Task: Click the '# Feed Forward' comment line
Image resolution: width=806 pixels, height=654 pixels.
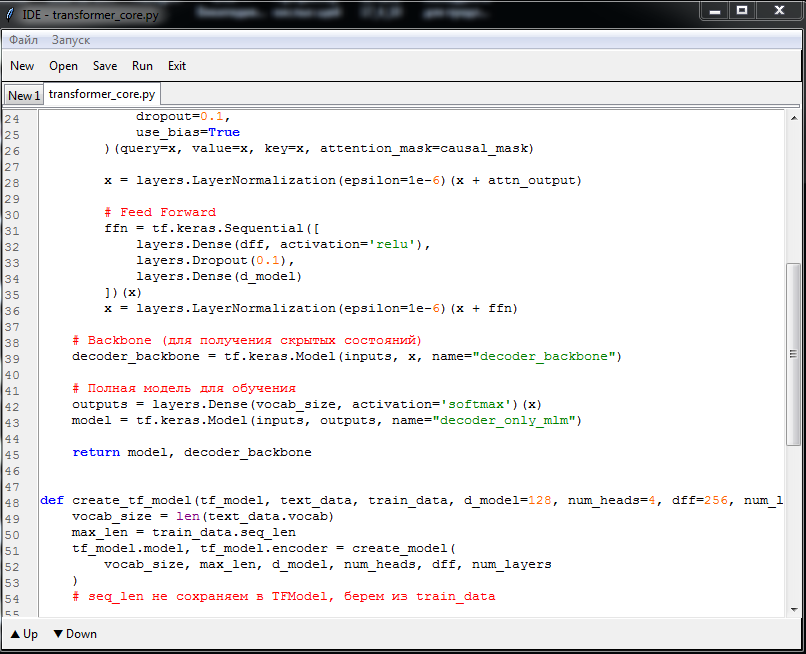Action: [160, 212]
